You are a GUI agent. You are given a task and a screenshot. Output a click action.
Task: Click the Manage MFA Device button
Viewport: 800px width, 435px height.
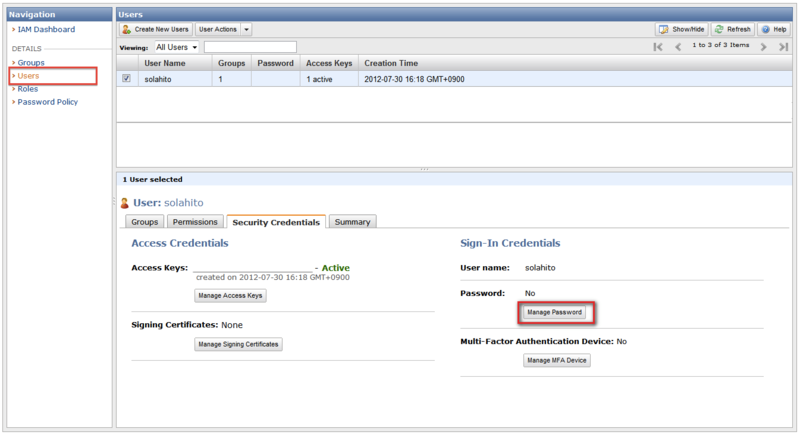557,361
